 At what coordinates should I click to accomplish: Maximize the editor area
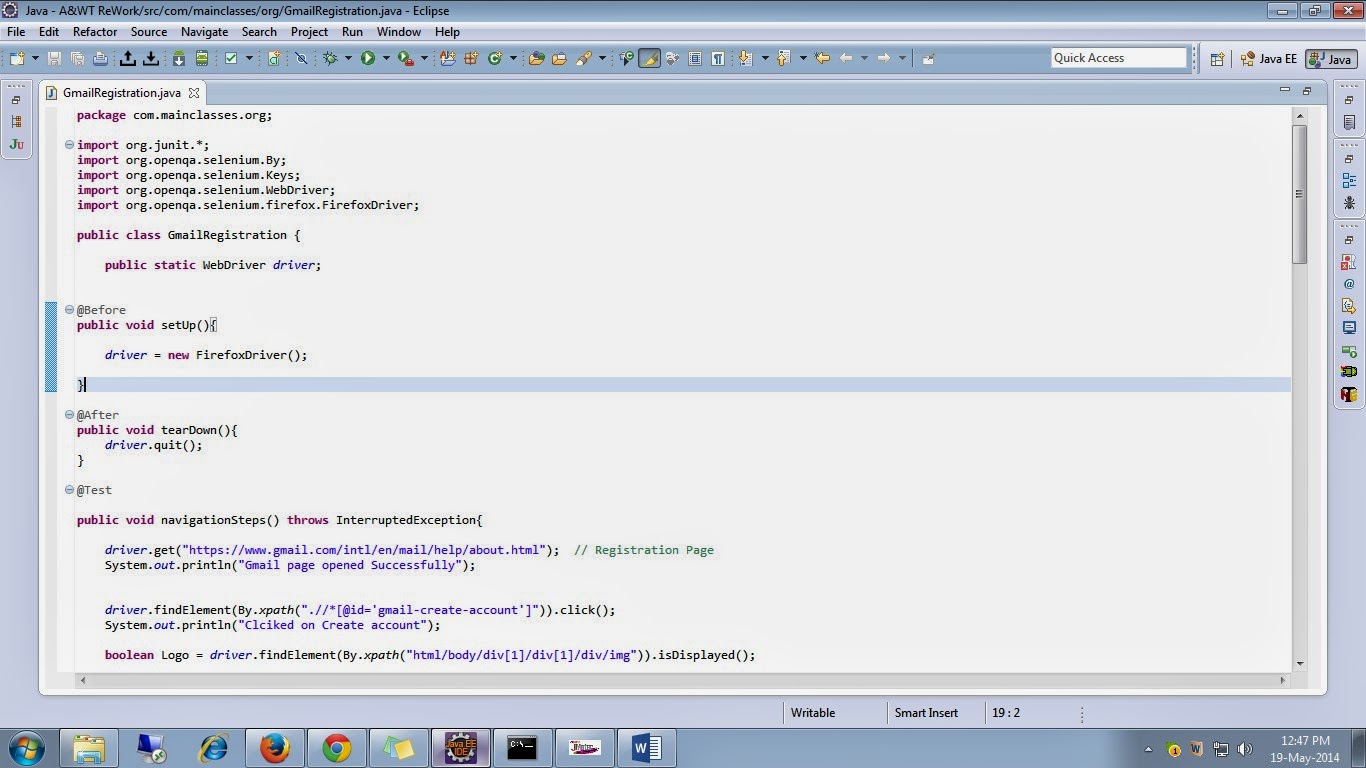coord(1306,90)
